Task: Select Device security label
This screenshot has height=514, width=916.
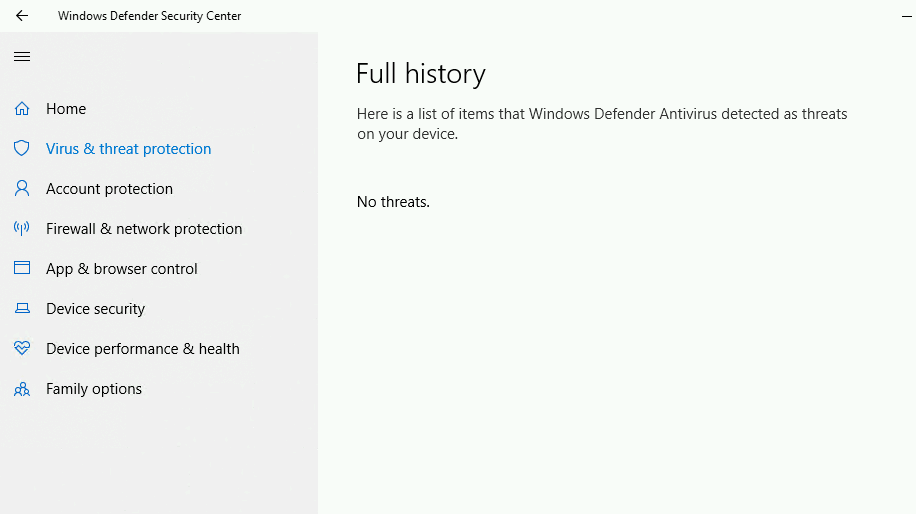Action: click(95, 309)
